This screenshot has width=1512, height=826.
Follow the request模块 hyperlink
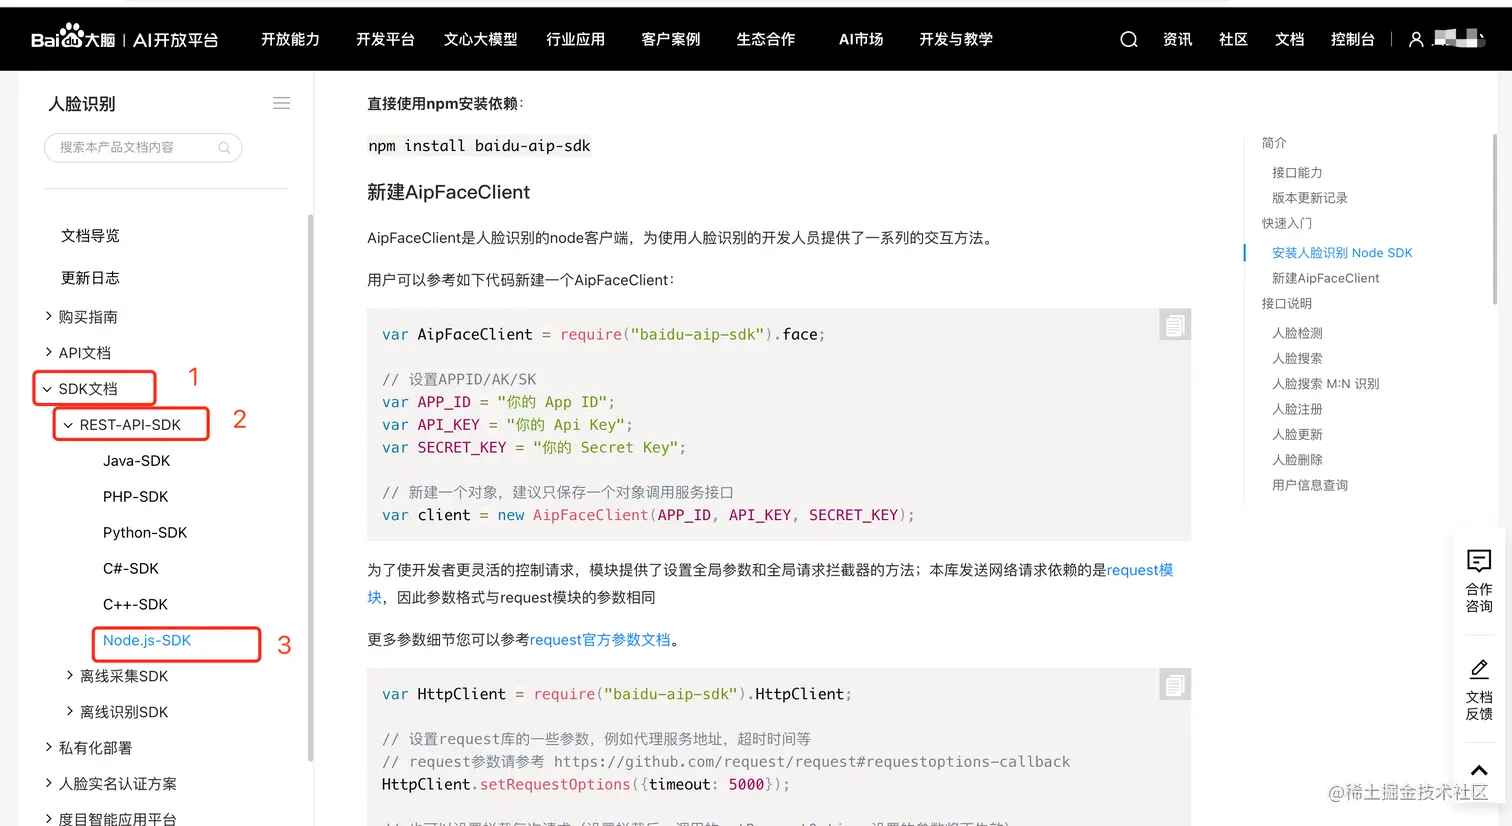(1139, 570)
